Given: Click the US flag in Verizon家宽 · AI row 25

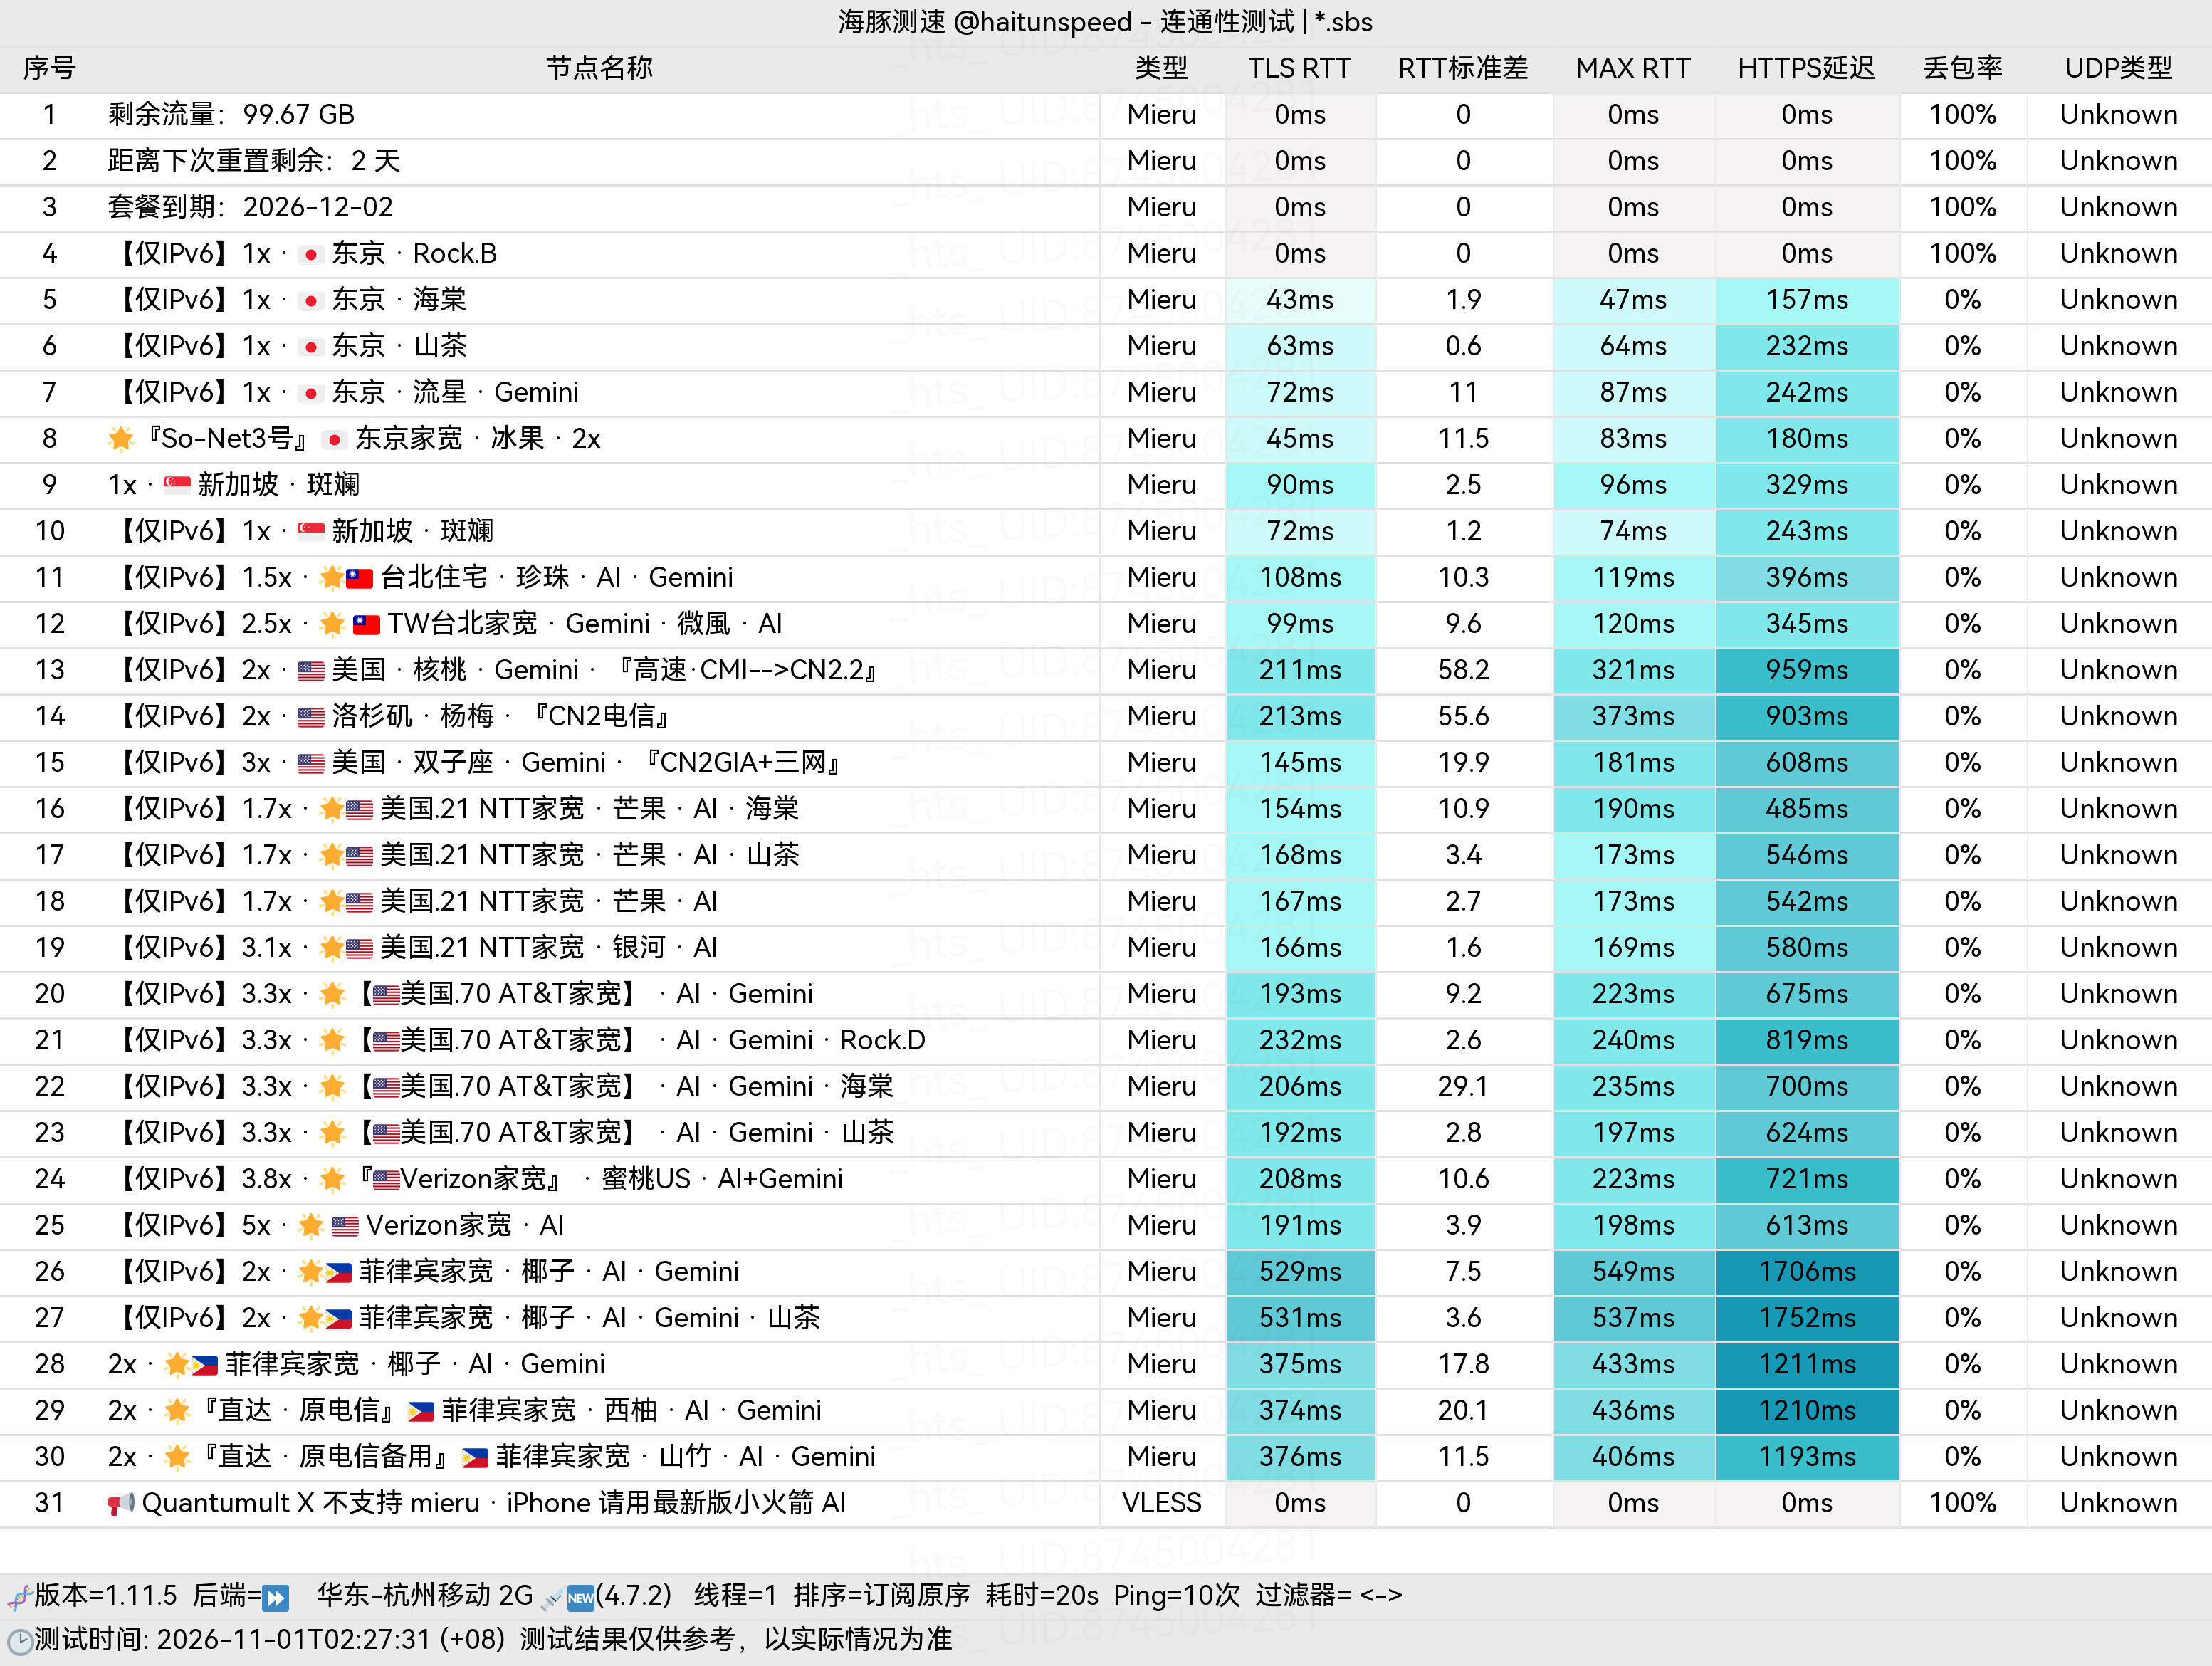Looking at the screenshot, I should pyautogui.click(x=345, y=1226).
